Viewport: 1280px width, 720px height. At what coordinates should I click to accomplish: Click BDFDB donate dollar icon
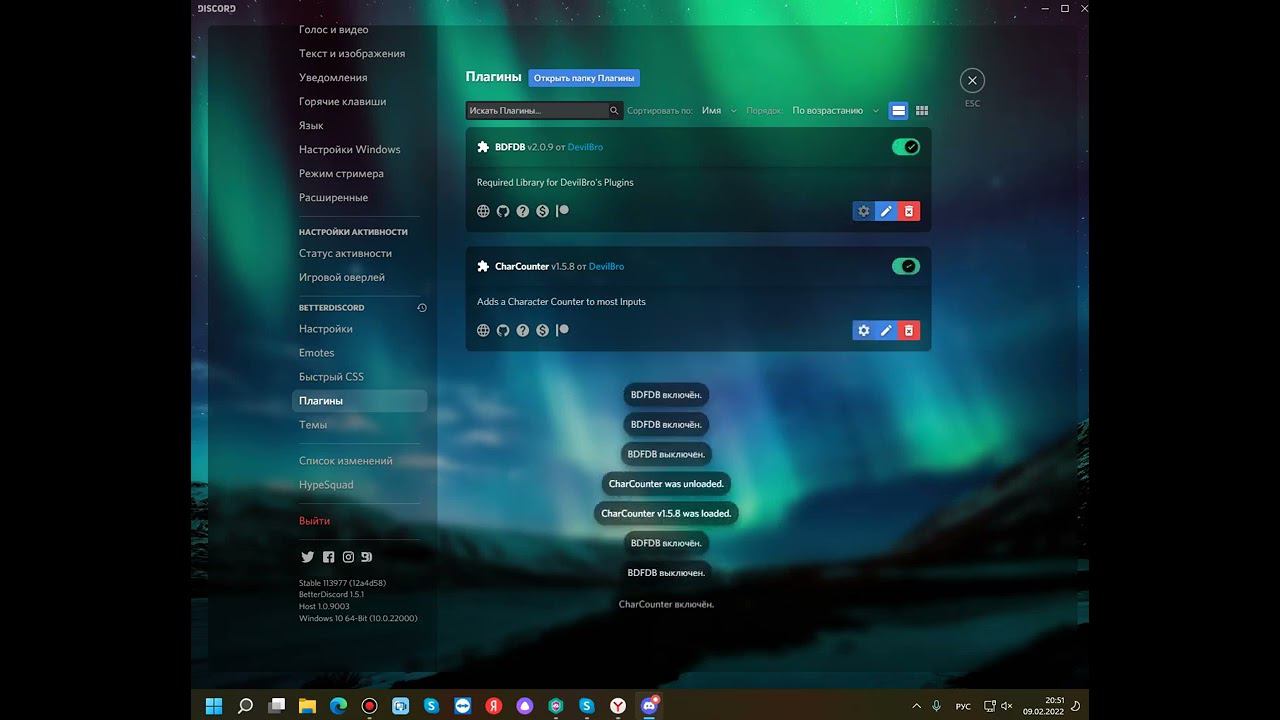pyautogui.click(x=543, y=211)
